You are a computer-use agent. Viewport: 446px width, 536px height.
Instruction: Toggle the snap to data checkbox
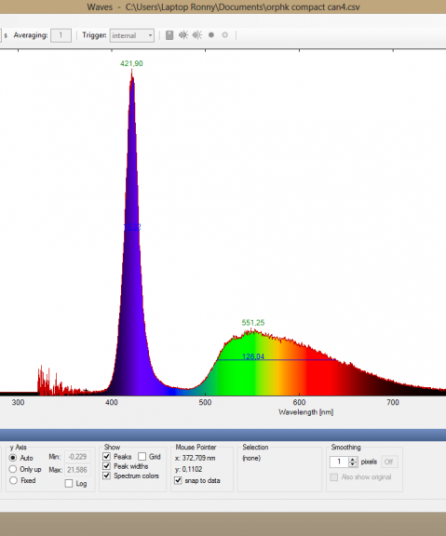coord(178,480)
